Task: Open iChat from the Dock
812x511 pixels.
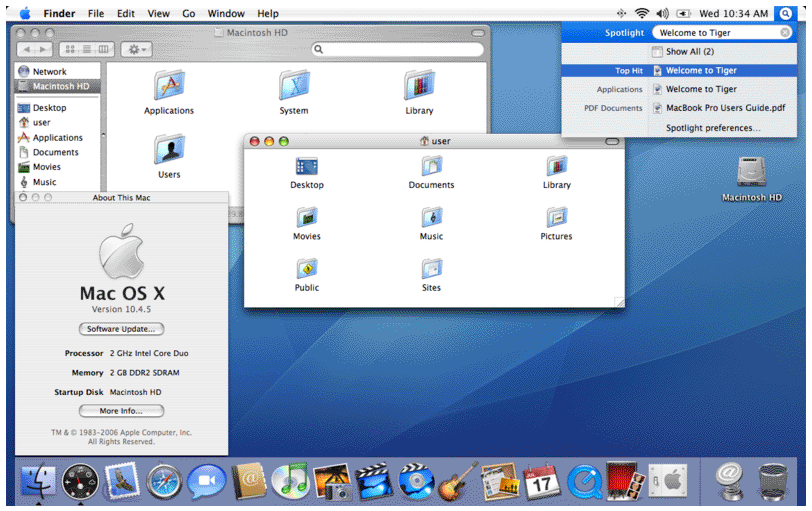Action: pos(206,481)
